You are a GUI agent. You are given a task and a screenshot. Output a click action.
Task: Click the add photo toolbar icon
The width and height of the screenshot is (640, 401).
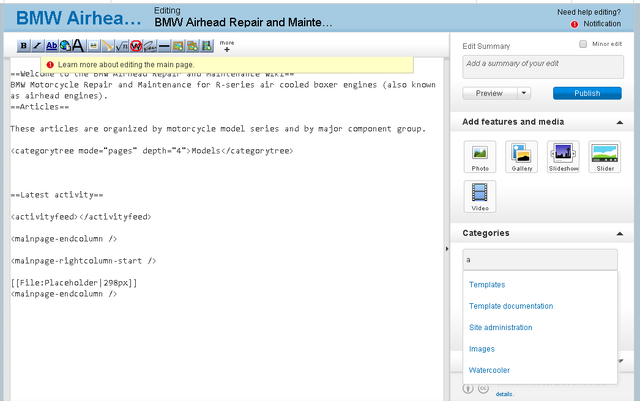point(178,46)
